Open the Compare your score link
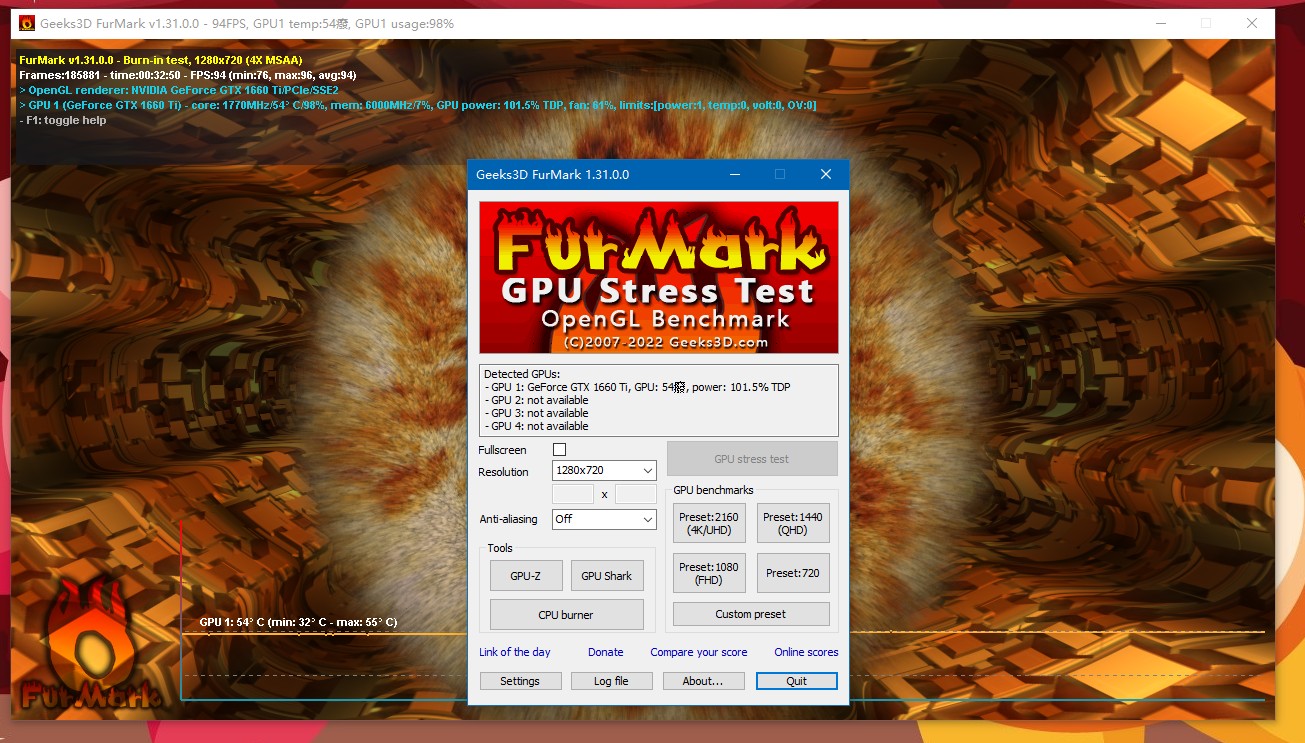Image resolution: width=1305 pixels, height=743 pixels. [x=699, y=652]
